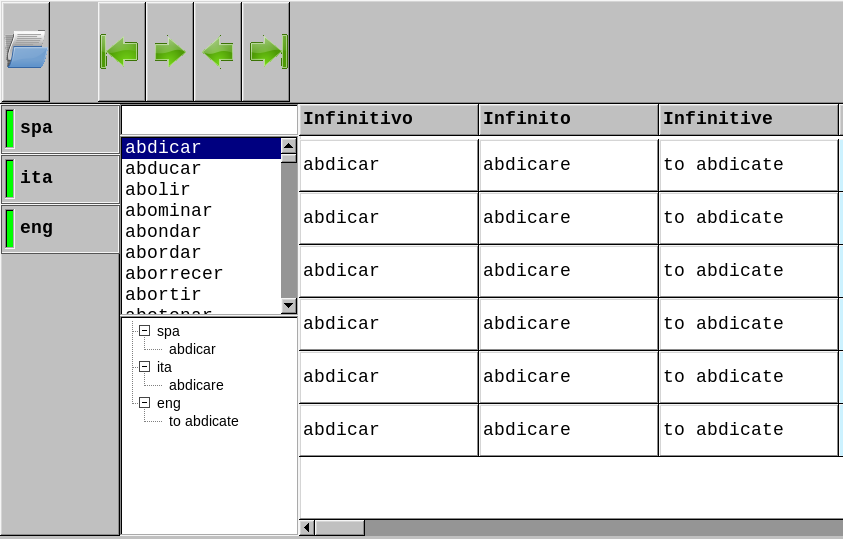843x539 pixels.
Task: Toggle the spa language button
Action: pyautogui.click(x=60, y=129)
